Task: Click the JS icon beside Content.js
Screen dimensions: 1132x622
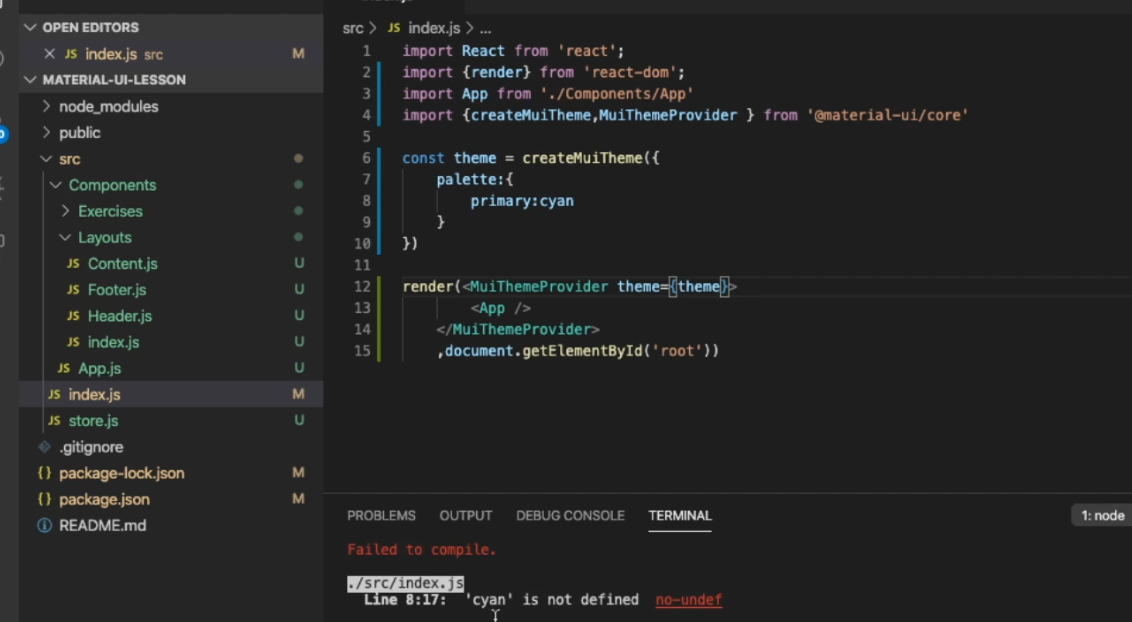Action: [74, 263]
